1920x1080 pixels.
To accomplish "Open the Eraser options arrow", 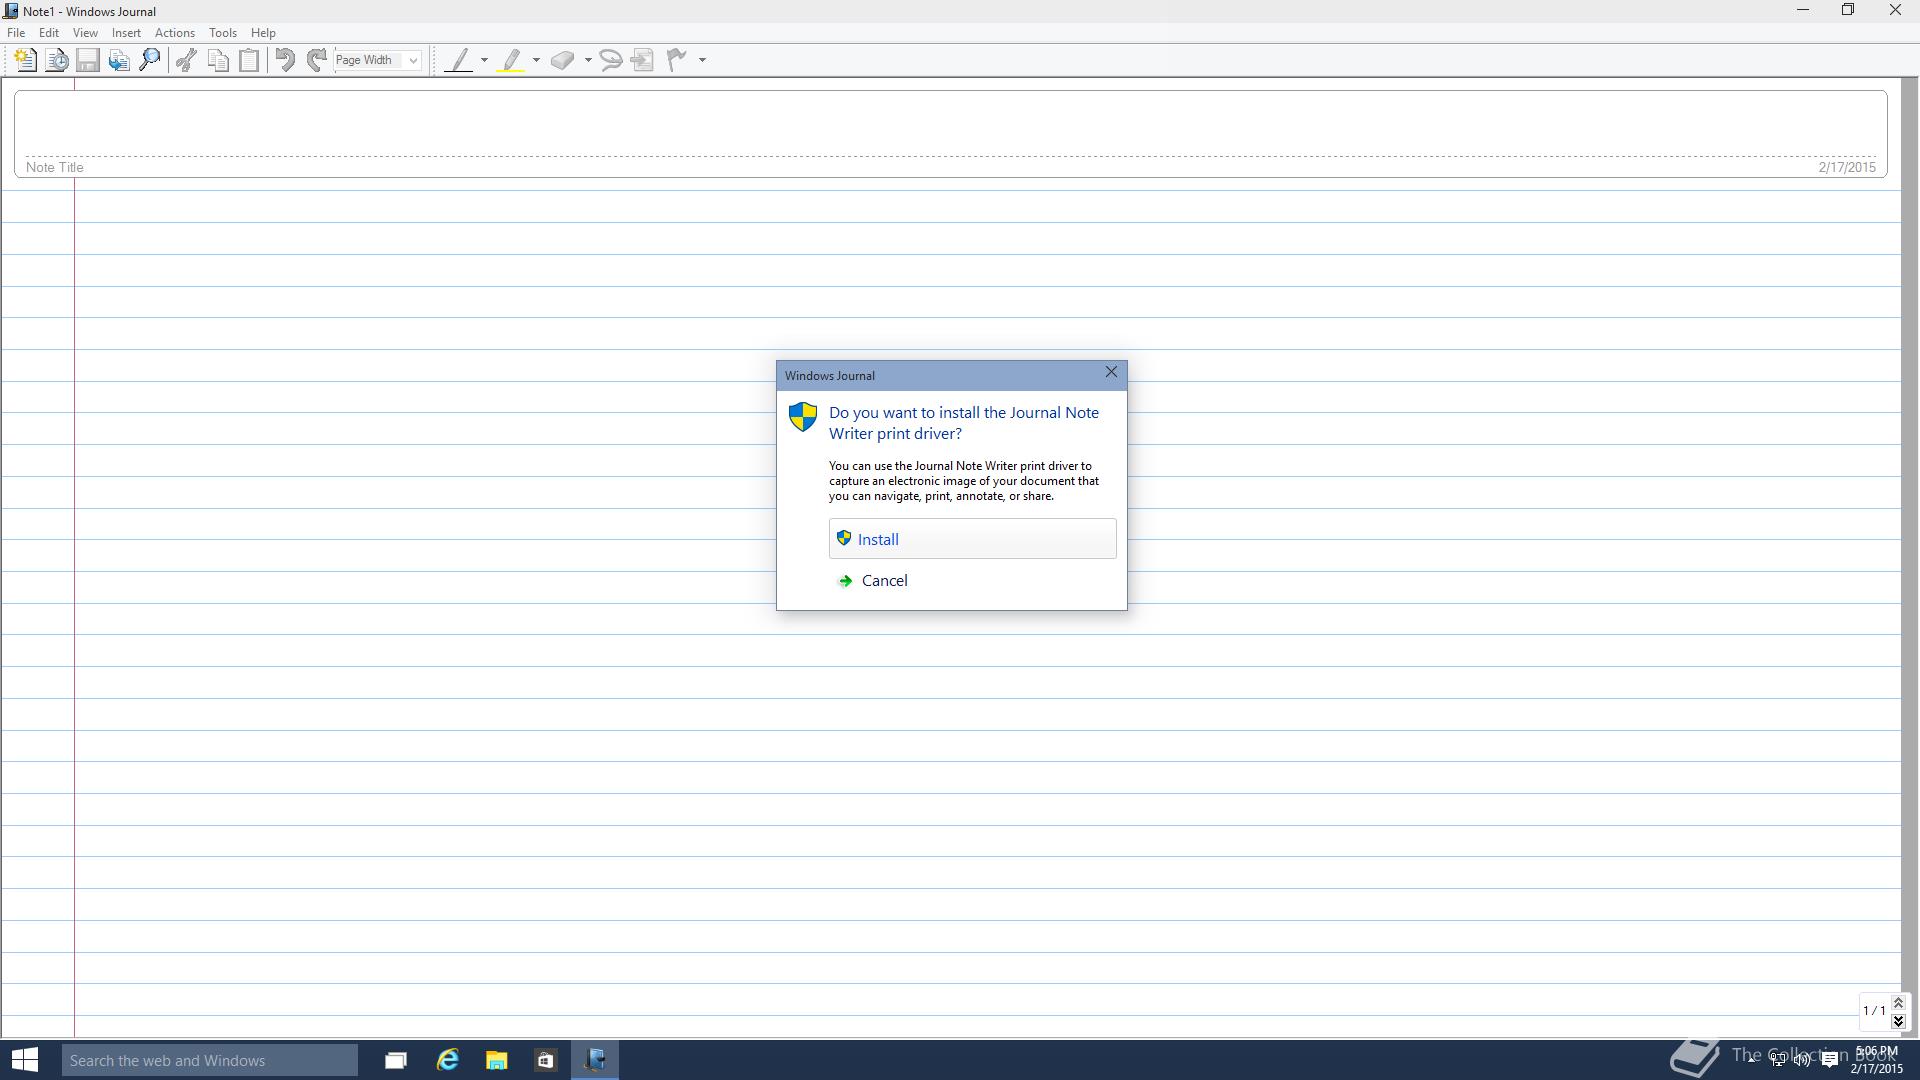I will click(x=588, y=60).
